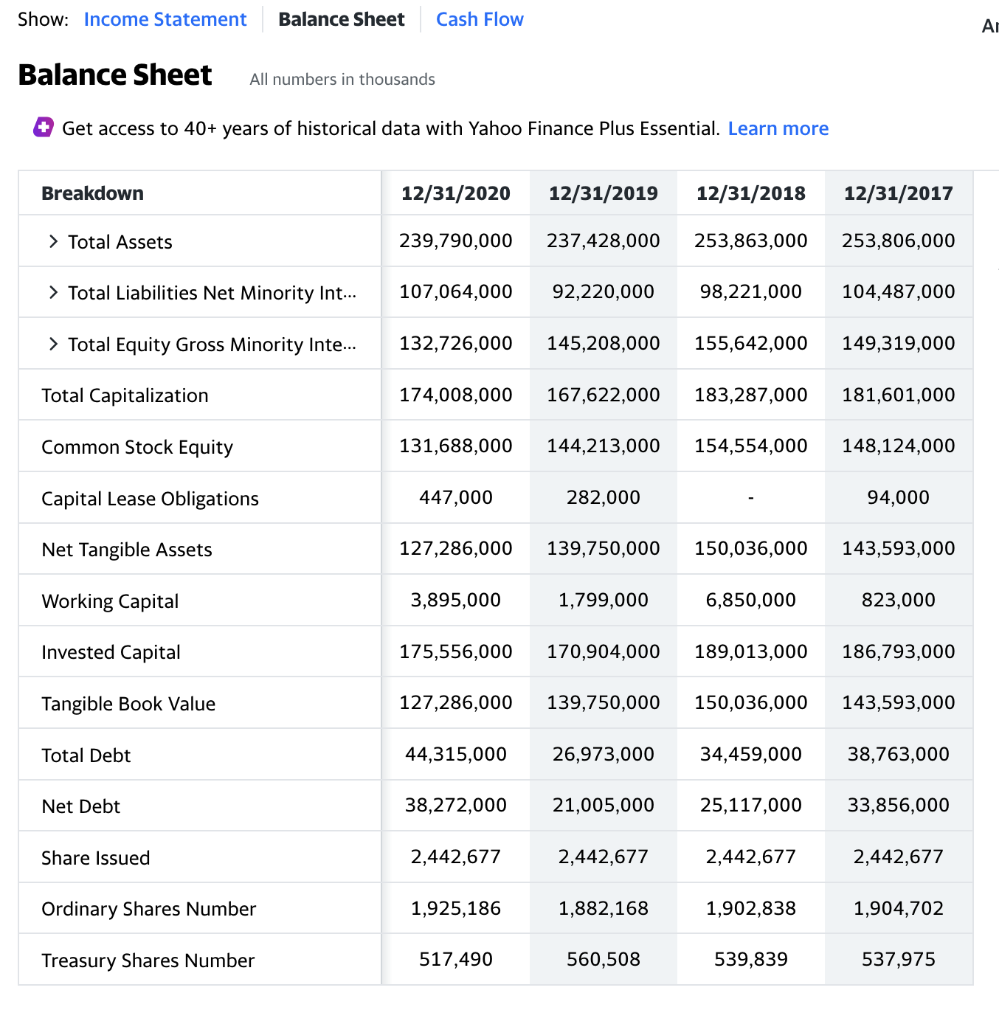Select the 12/31/2018 column header
Image resolution: width=999 pixels, height=1024 pixels.
[x=751, y=193]
